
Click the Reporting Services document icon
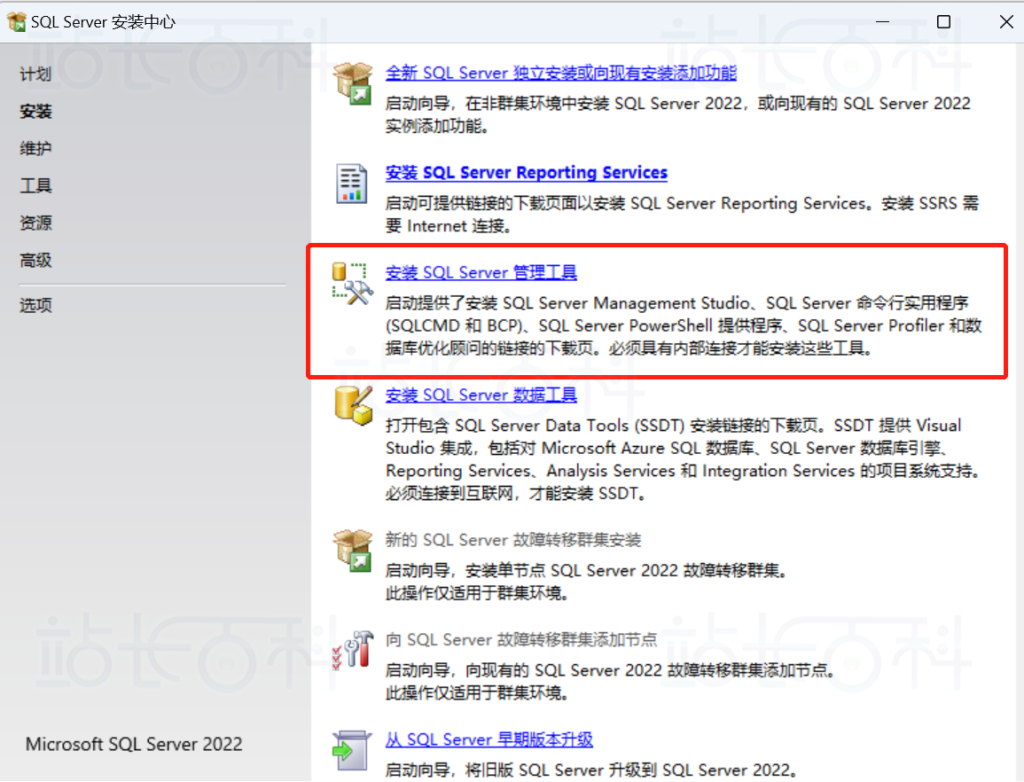[351, 184]
